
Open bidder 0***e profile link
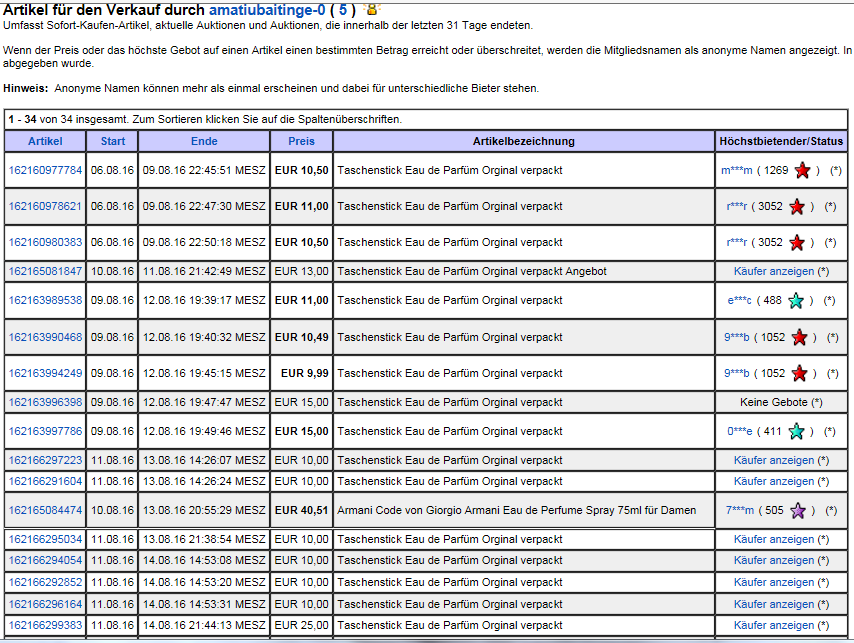(x=740, y=431)
